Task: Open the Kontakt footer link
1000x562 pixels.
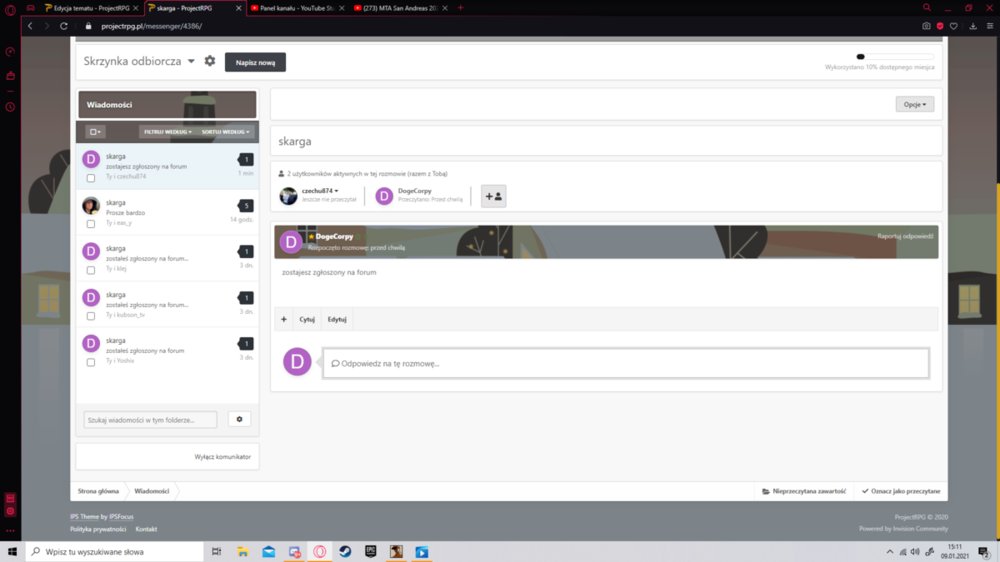Action: click(146, 529)
